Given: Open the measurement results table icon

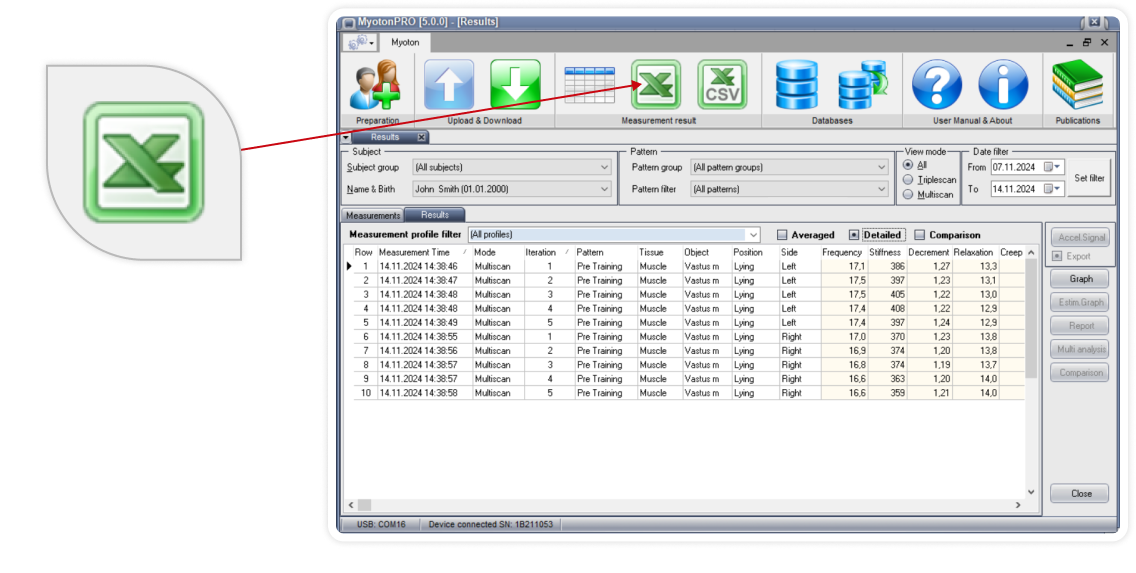Looking at the screenshot, I should click(589, 85).
